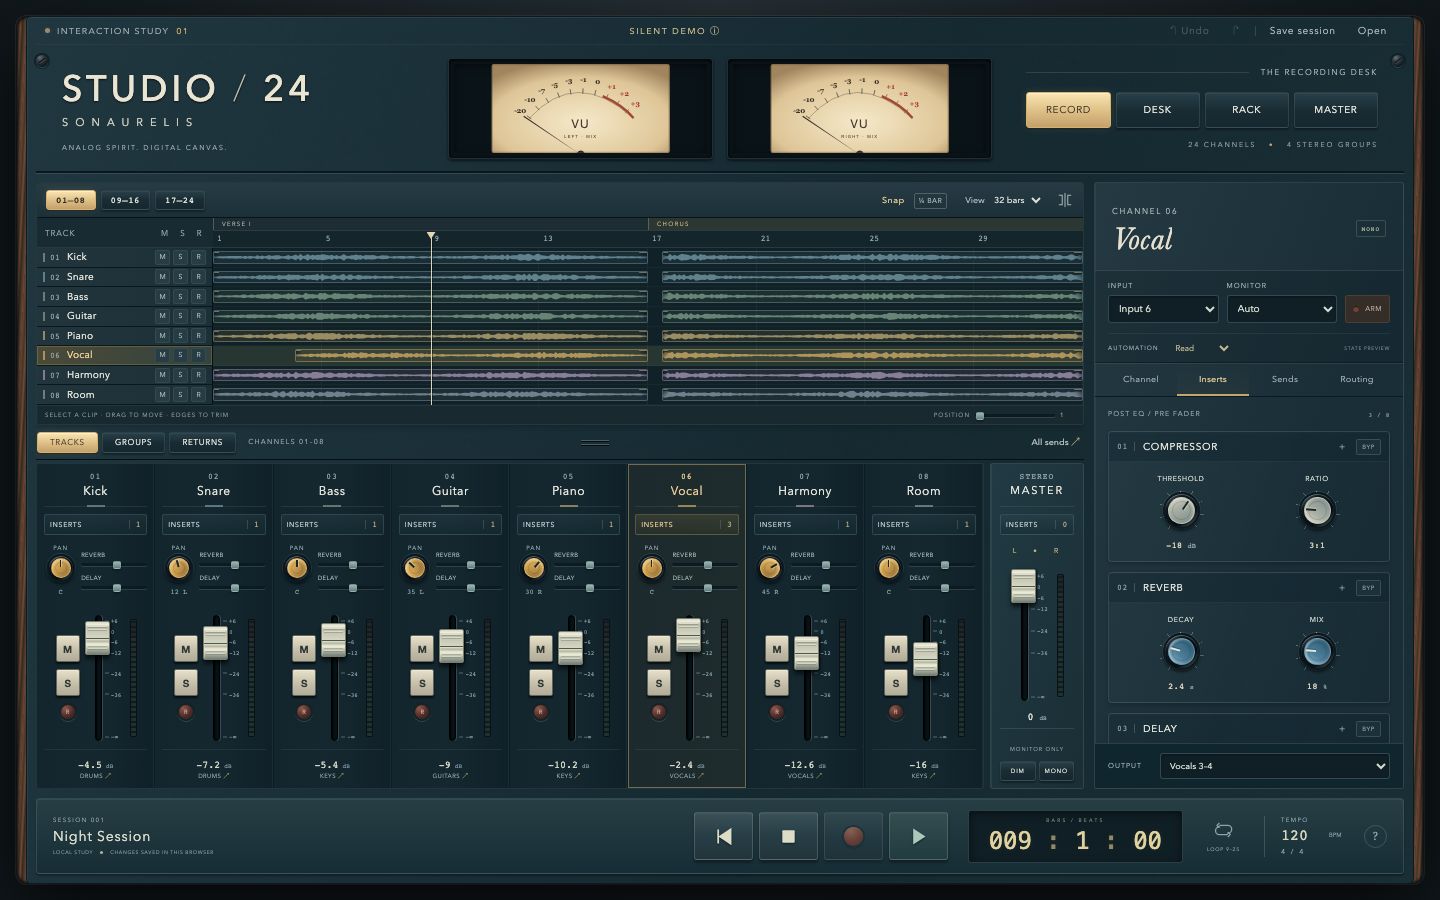Screen dimensions: 1440x900
Task: Toggle the ARM button for channel 06
Action: point(1367,309)
